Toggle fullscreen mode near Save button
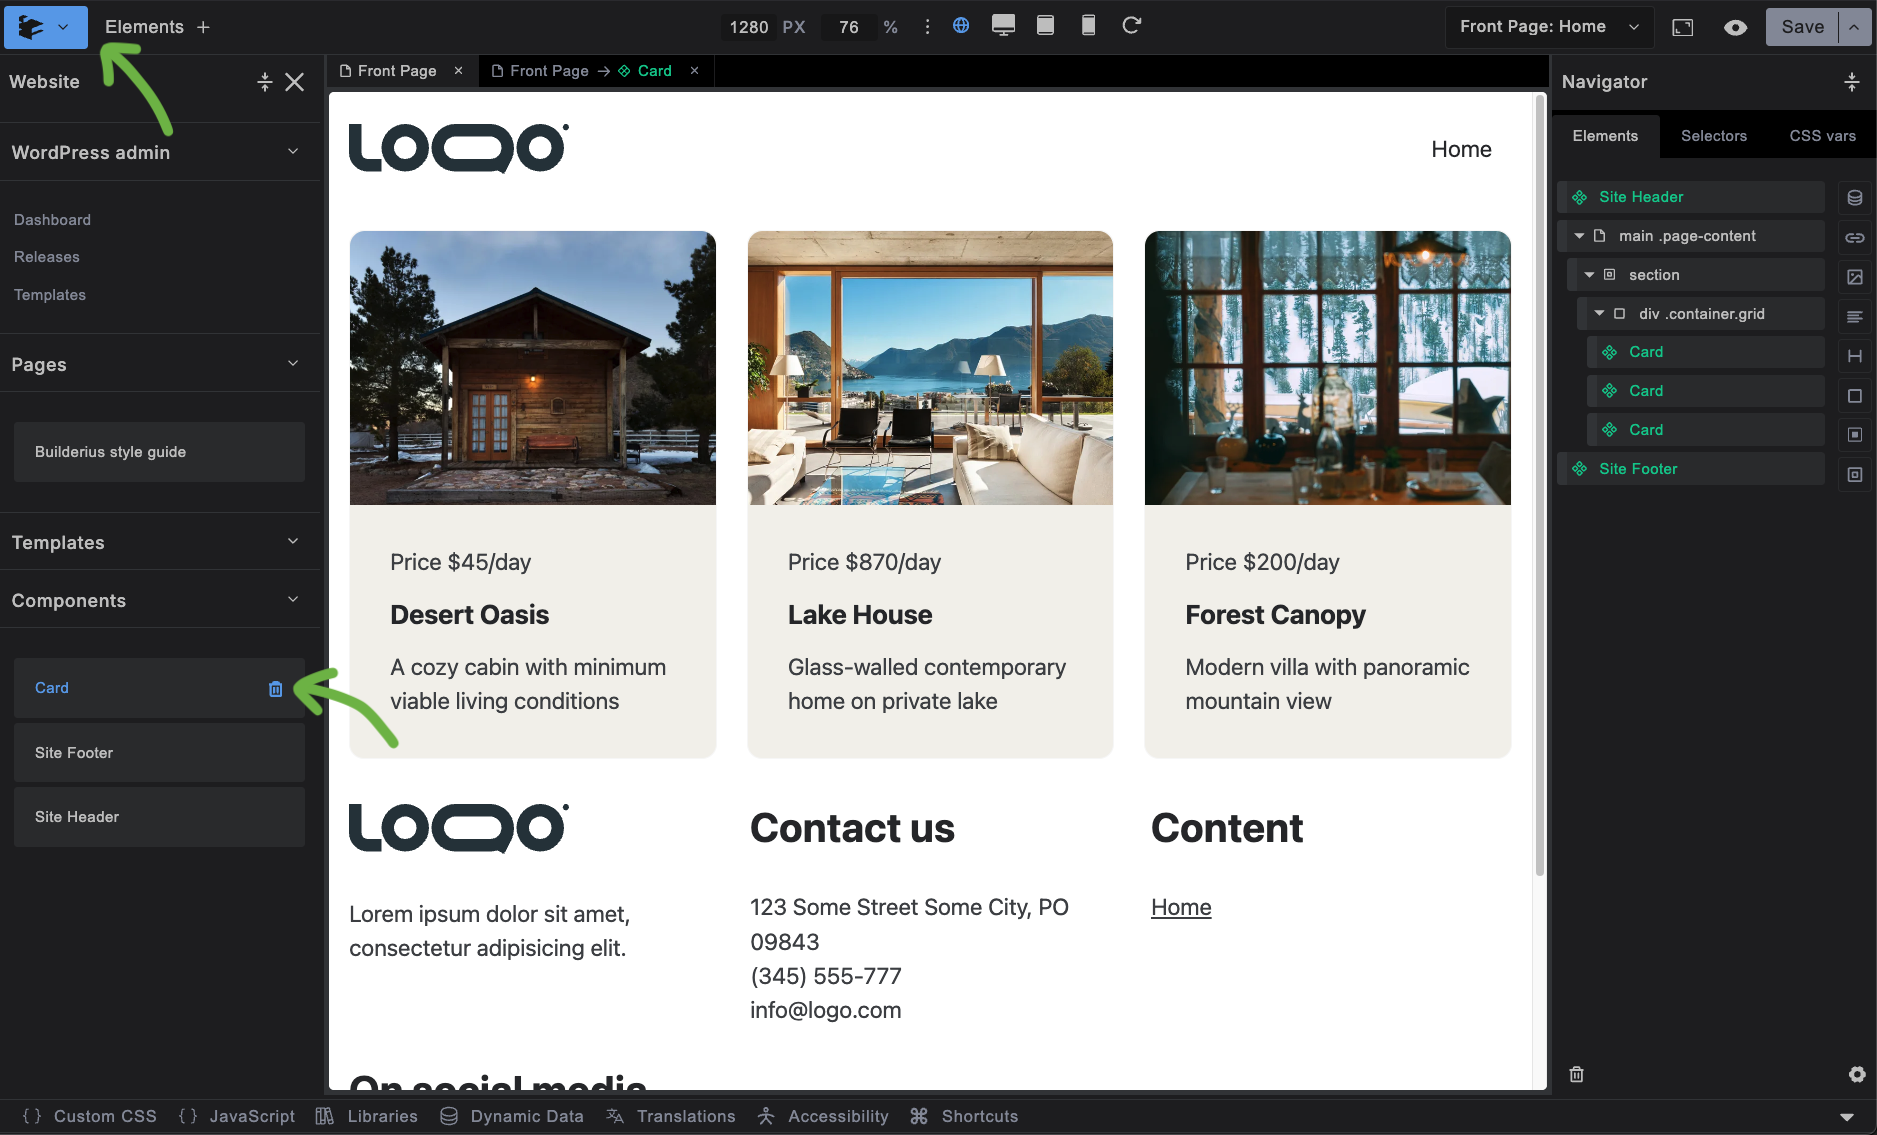This screenshot has height=1135, width=1877. [1684, 27]
